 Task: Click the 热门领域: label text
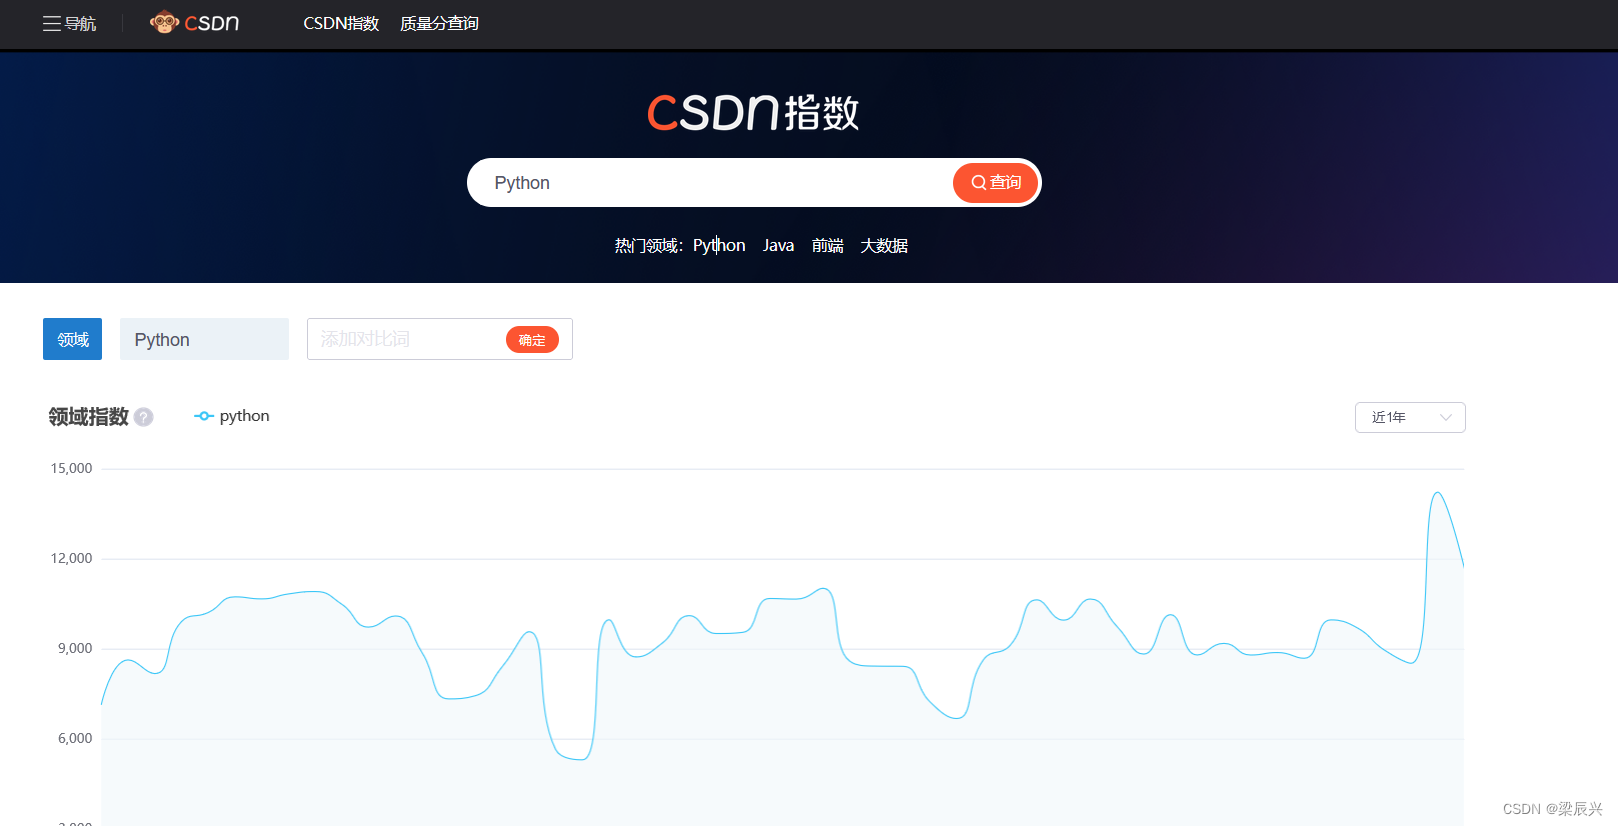point(648,245)
